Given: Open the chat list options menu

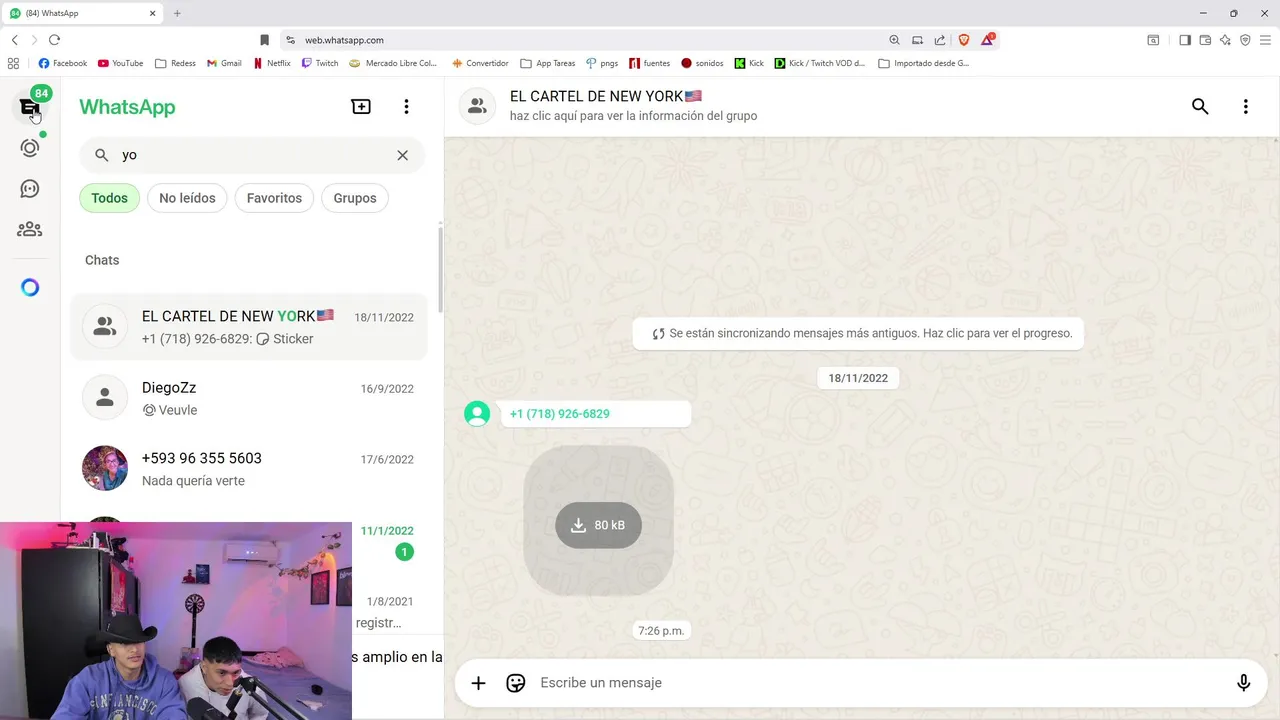Looking at the screenshot, I should pos(406,107).
